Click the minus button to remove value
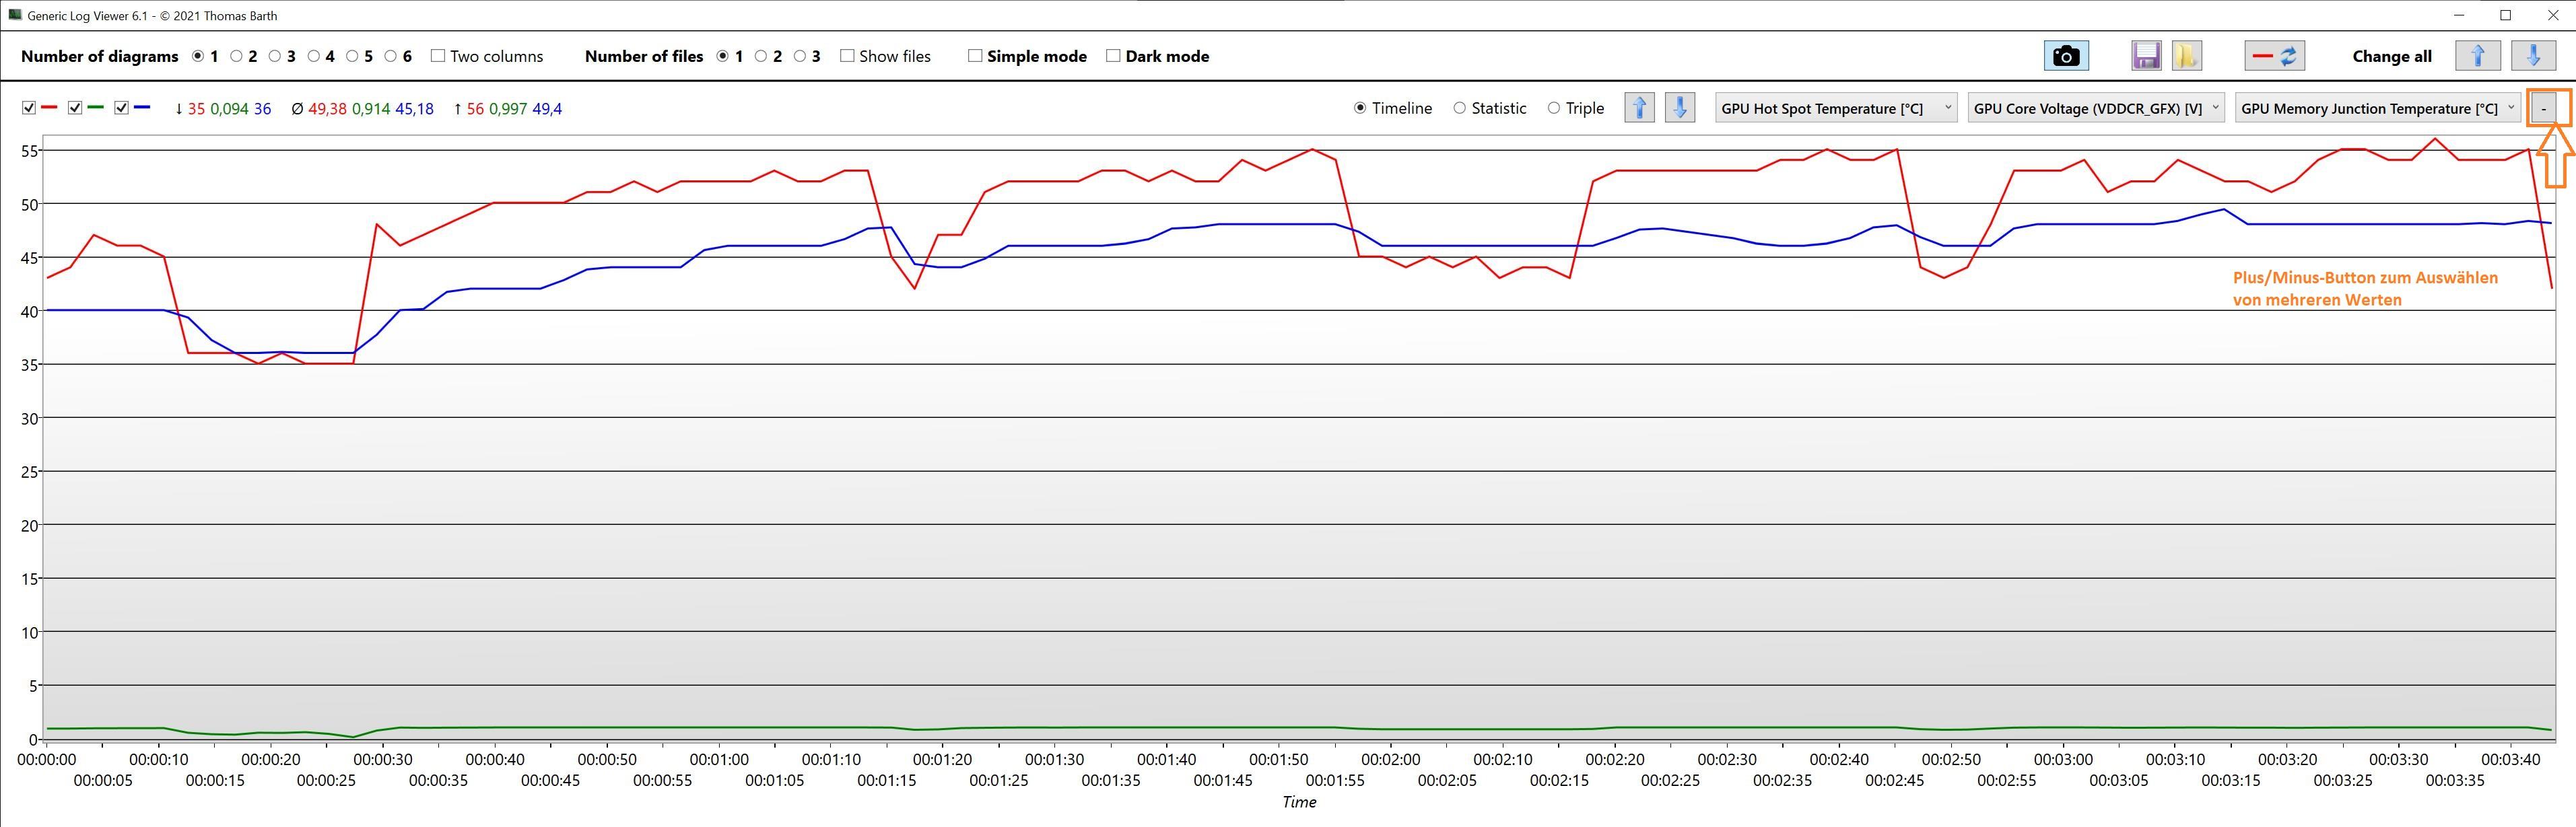The width and height of the screenshot is (2576, 827). click(x=2544, y=108)
